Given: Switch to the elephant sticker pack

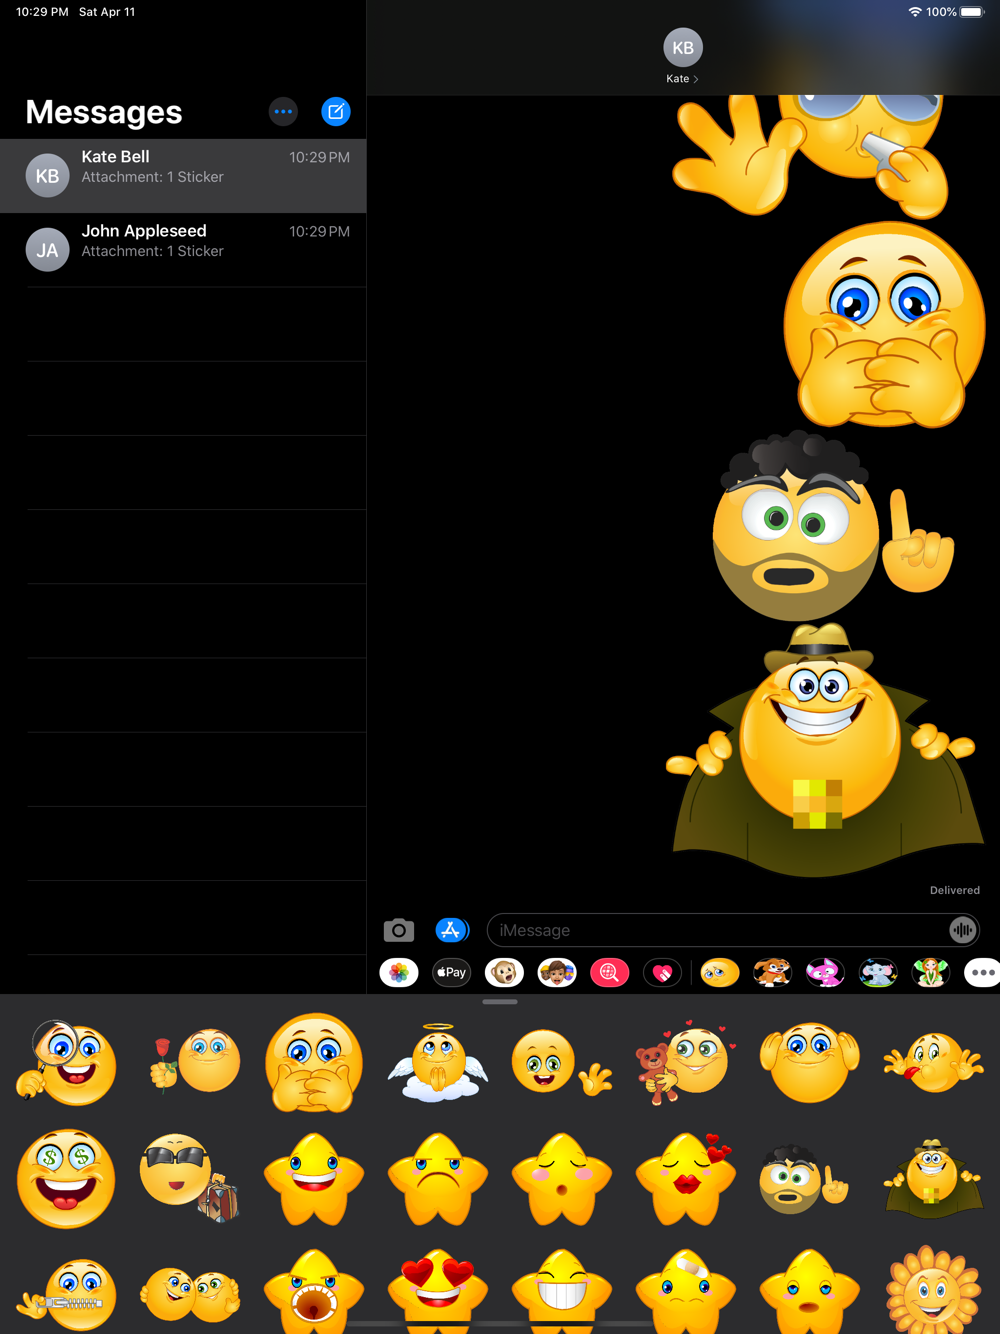Looking at the screenshot, I should coord(878,972).
